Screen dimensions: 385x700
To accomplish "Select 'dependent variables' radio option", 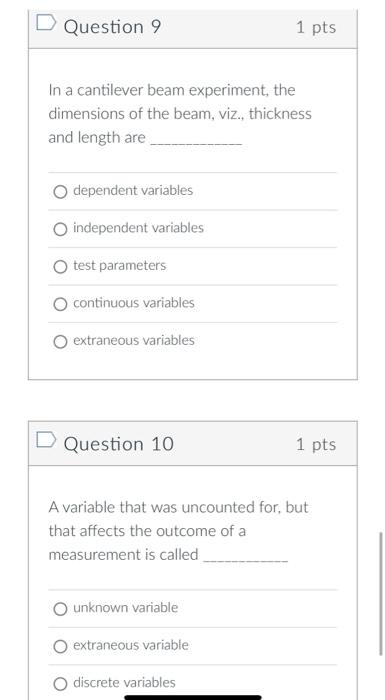I will 60,192.
